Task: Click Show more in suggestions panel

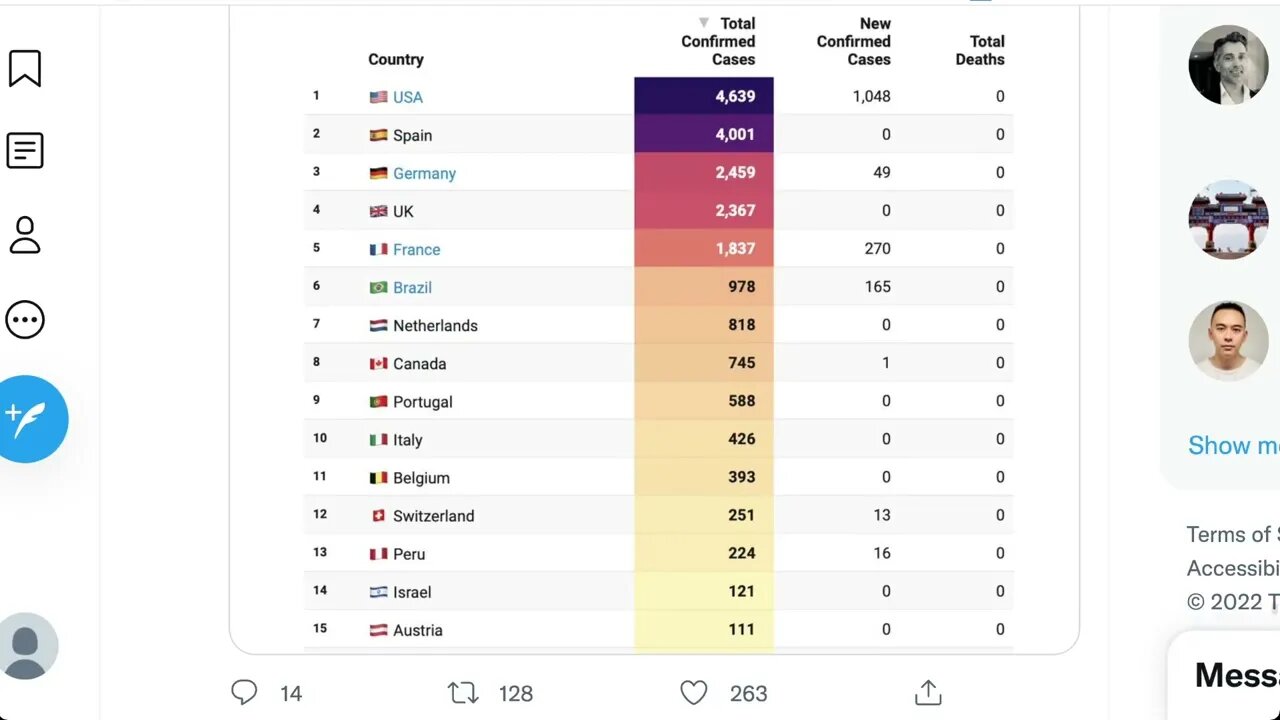Action: pos(1232,445)
